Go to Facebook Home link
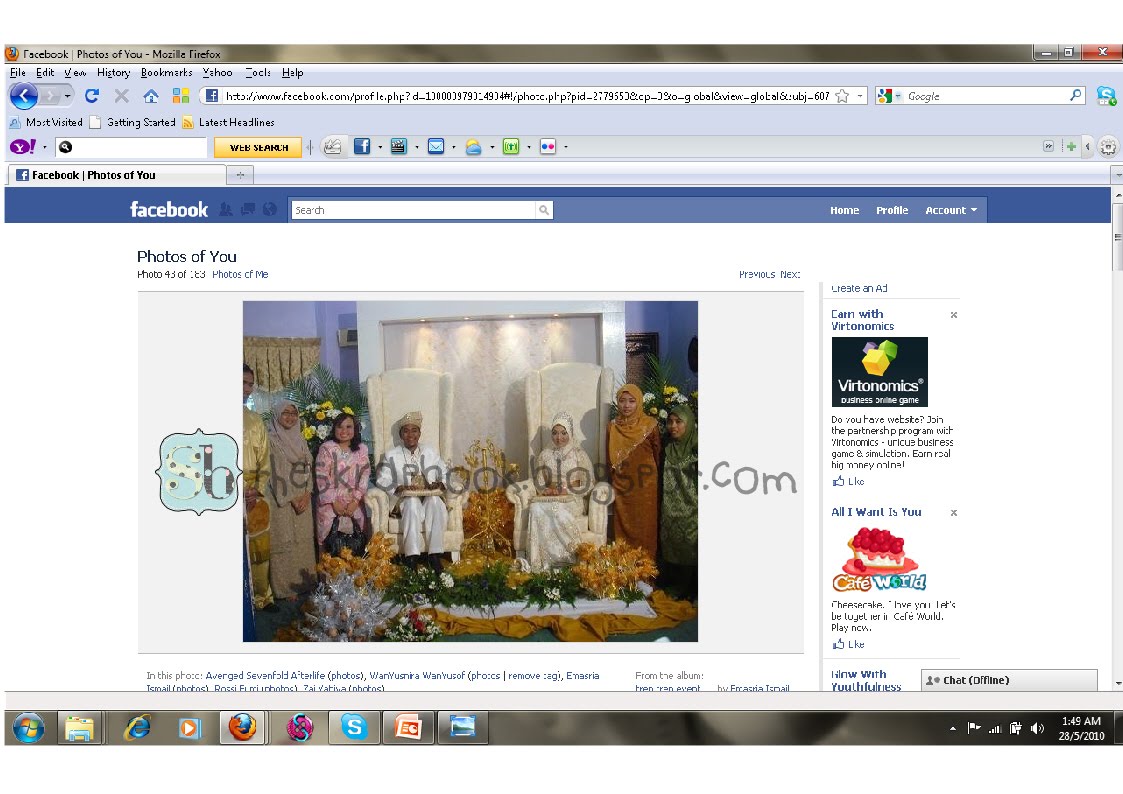This screenshot has height=794, width=1123. coord(844,210)
